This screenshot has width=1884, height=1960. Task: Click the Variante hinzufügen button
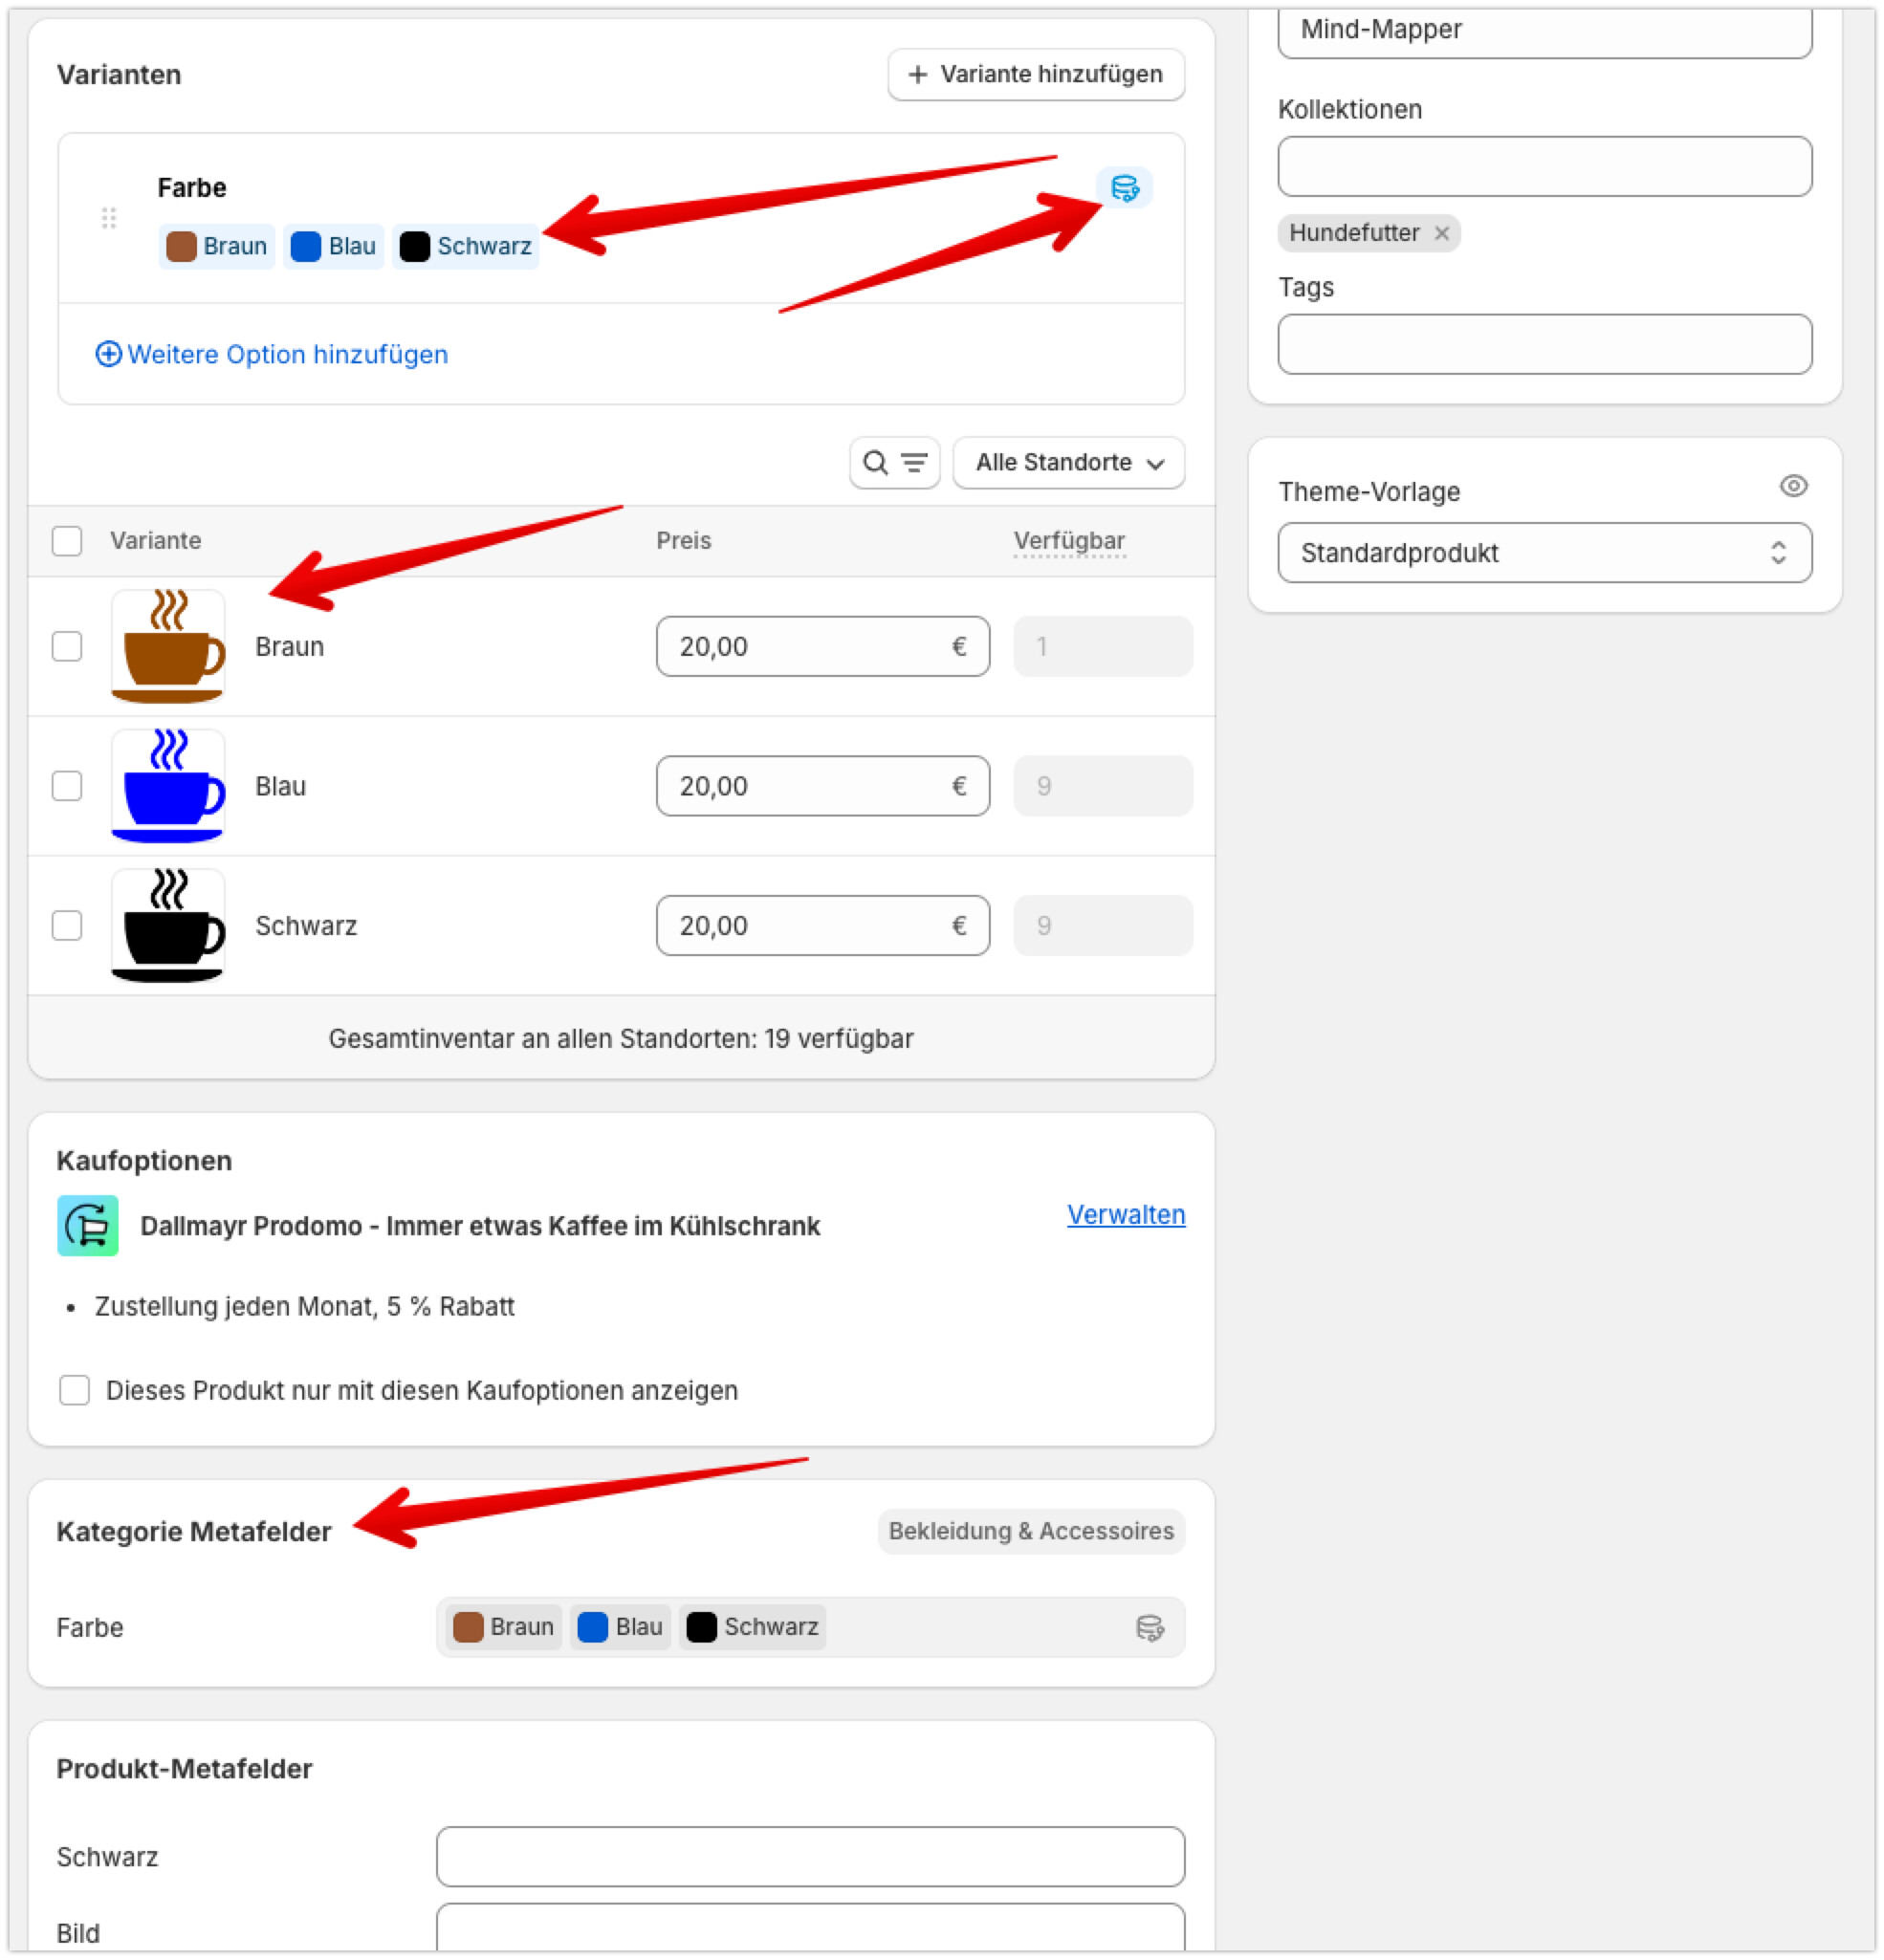[1036, 74]
